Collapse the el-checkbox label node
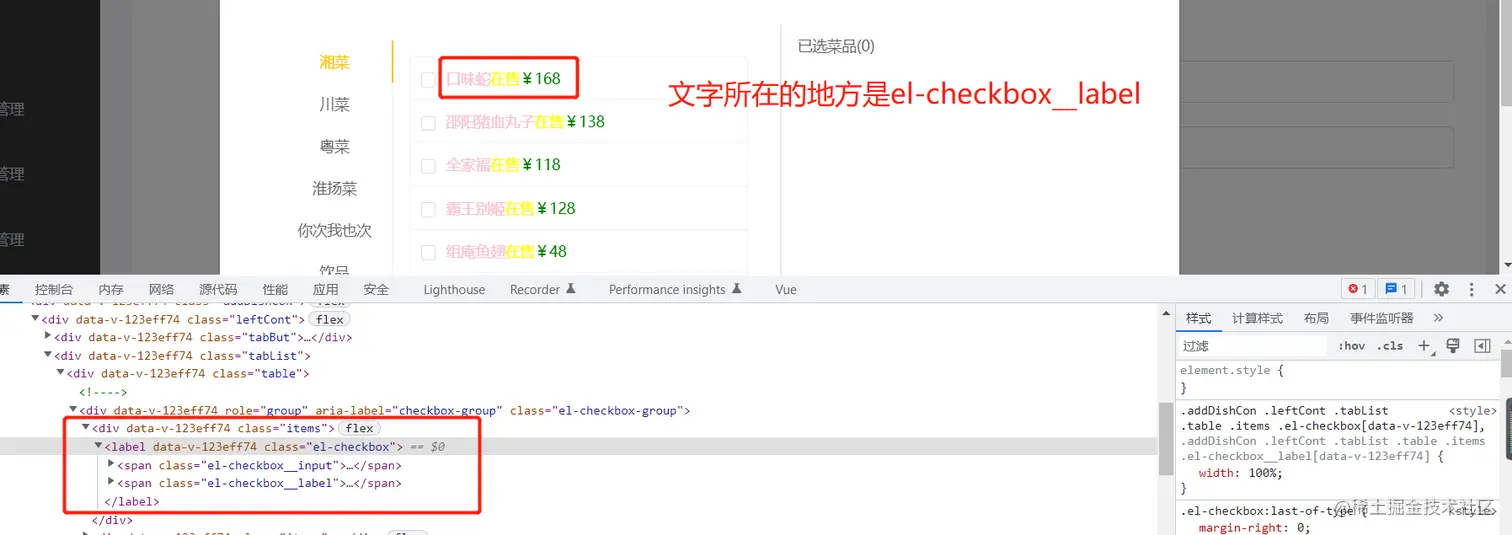 tap(98, 446)
